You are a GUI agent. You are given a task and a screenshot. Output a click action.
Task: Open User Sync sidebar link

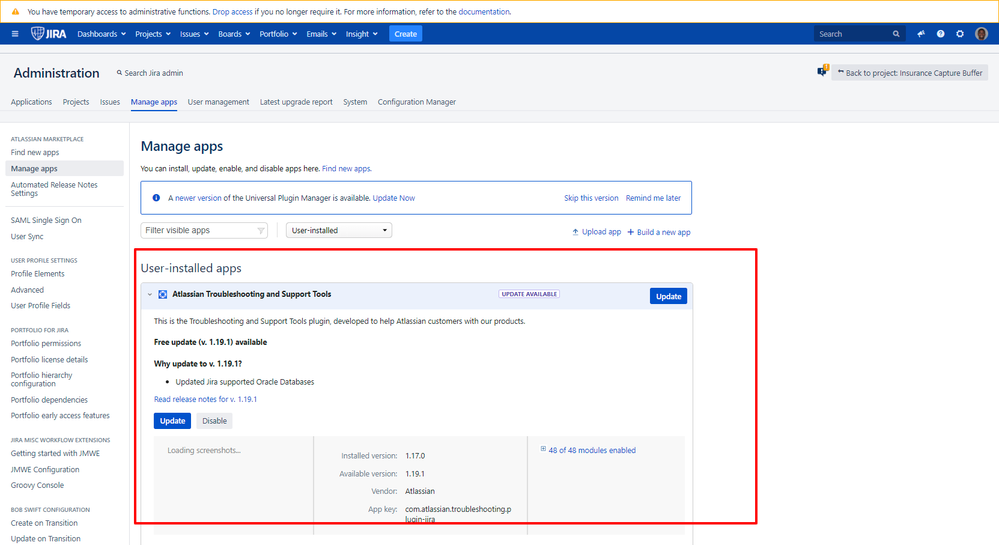click(x=27, y=236)
